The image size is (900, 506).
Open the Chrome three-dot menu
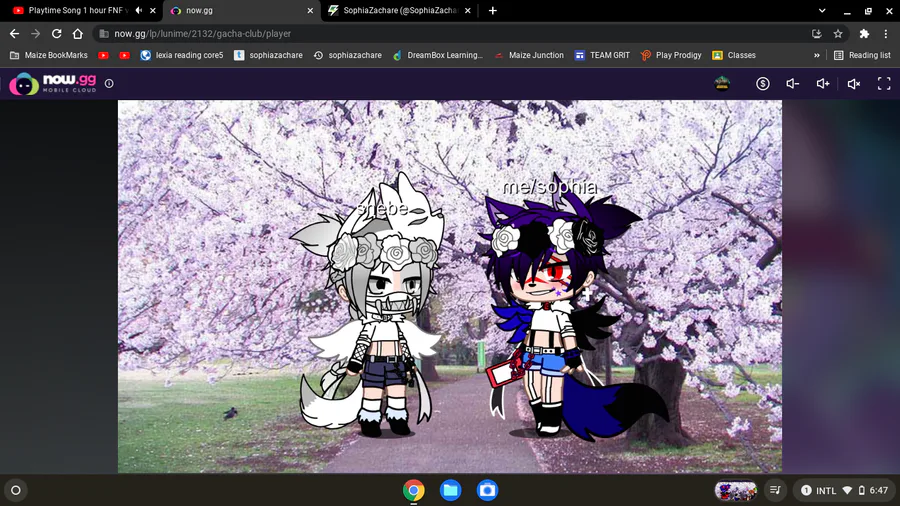[x=886, y=34]
